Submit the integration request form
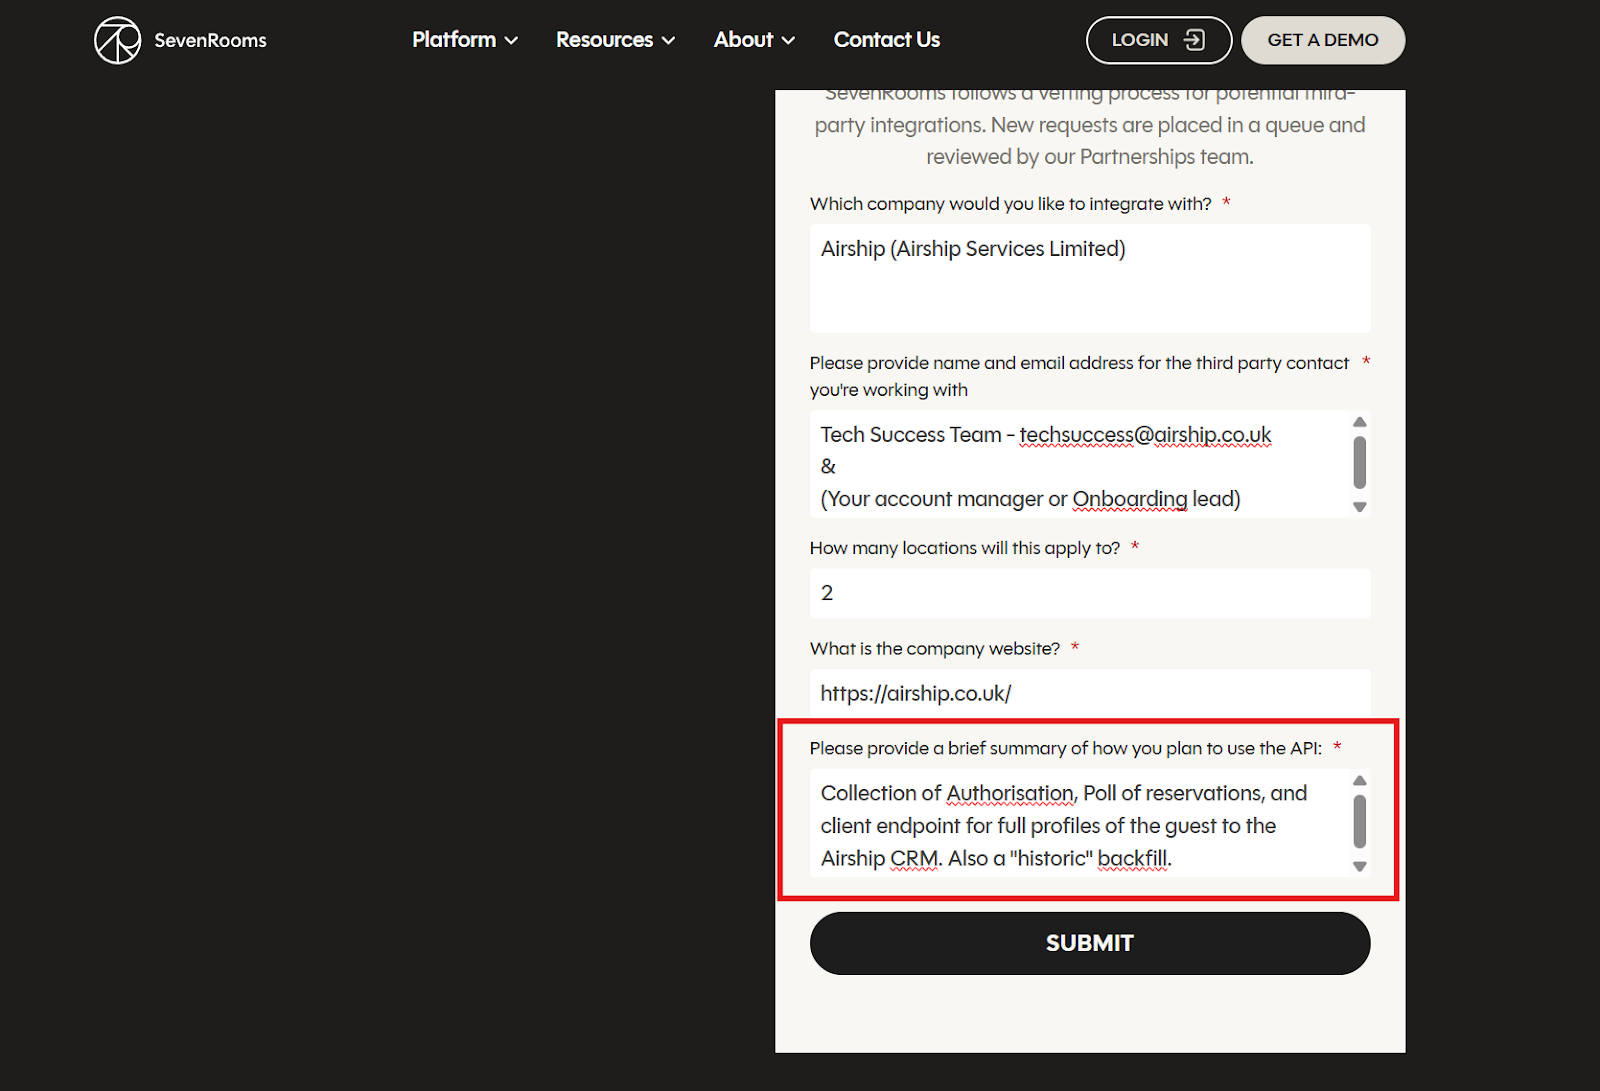 (x=1089, y=943)
